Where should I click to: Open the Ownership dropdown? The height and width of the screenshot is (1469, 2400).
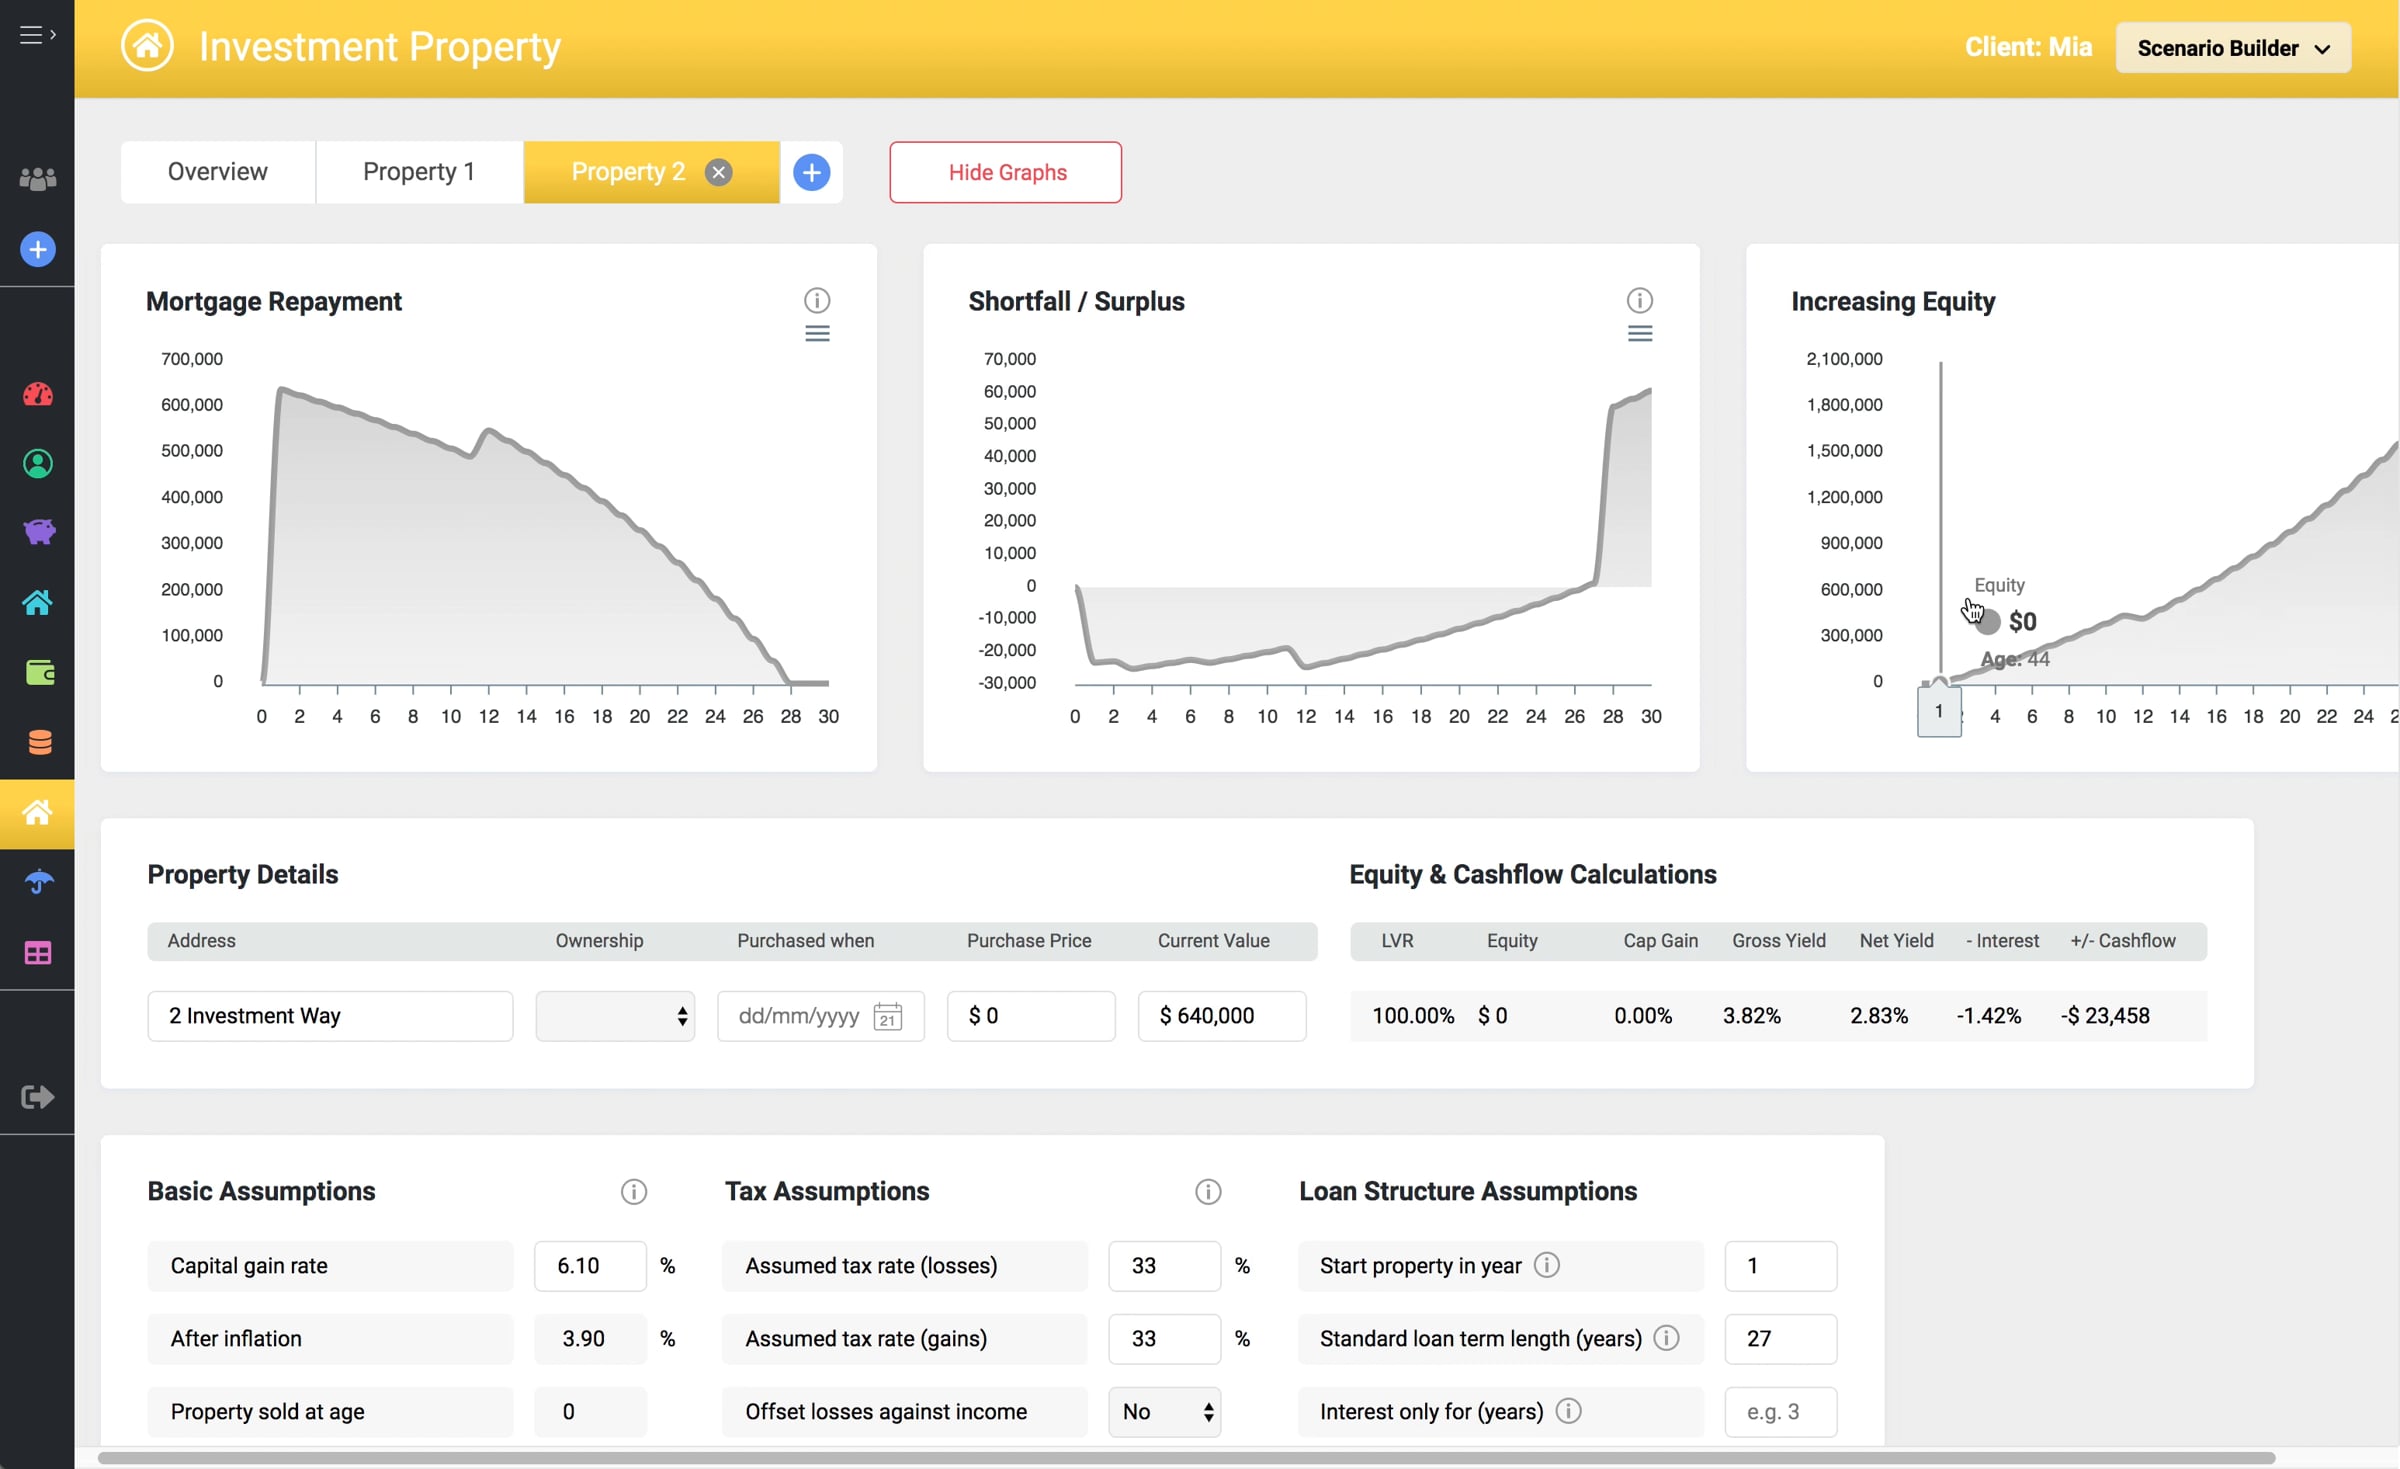(615, 1016)
